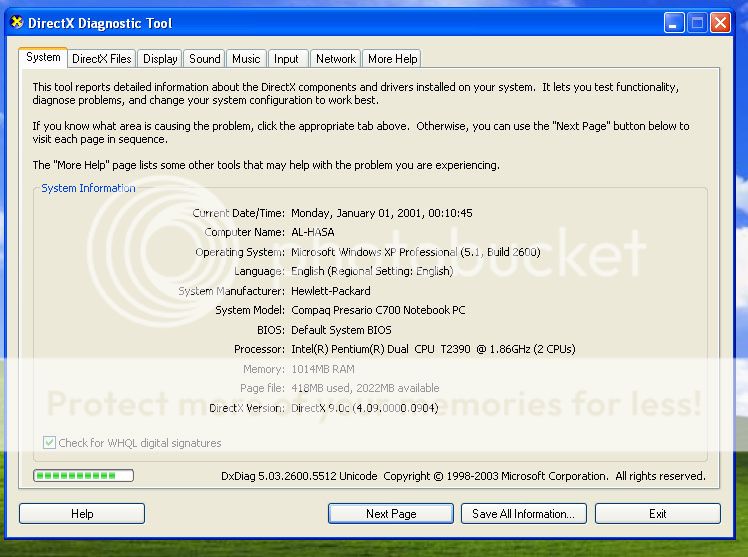
Task: Switch to the Sound tab
Action: (205, 59)
